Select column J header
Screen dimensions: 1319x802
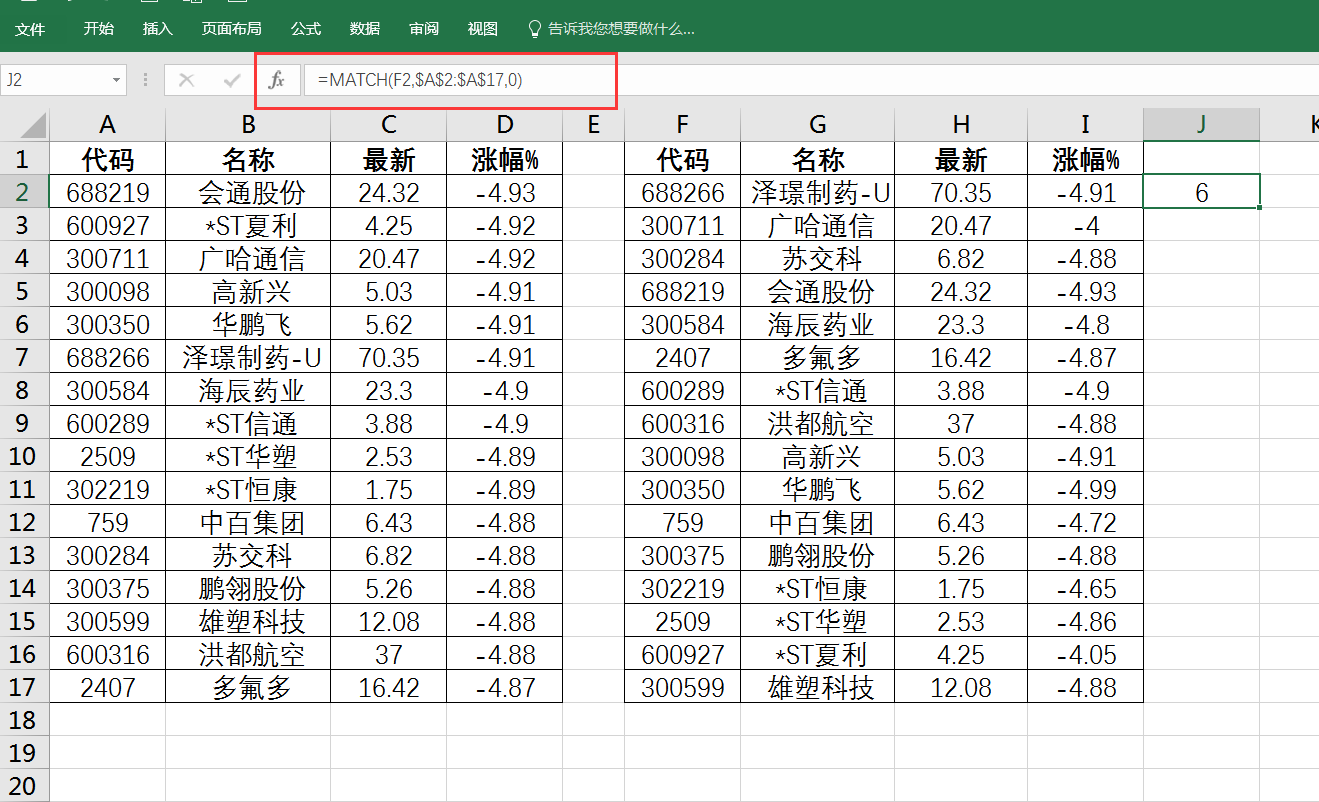point(1201,125)
